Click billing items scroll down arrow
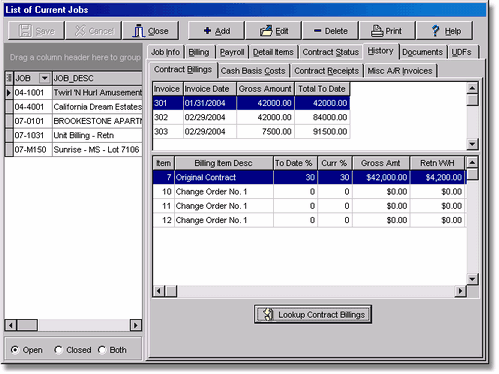 pos(472,279)
